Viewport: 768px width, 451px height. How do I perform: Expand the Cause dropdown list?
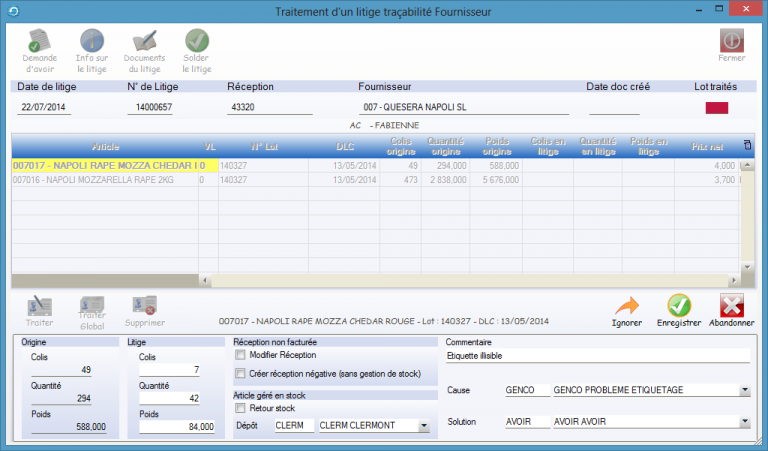pyautogui.click(x=745, y=390)
